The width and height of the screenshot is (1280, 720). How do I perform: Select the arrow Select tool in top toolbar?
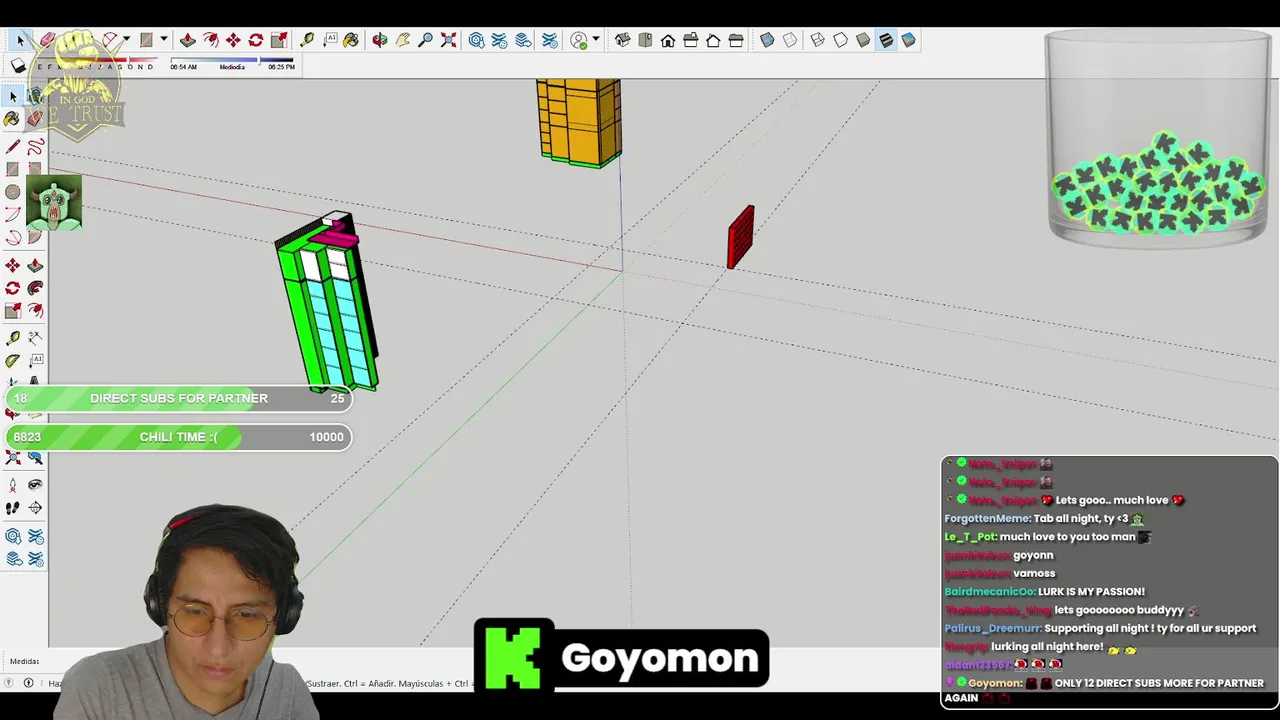tap(20, 40)
